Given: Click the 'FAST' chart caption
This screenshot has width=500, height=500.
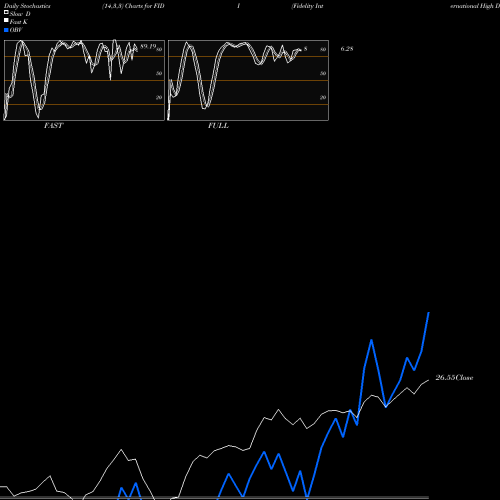Looking at the screenshot, I should (53, 126).
